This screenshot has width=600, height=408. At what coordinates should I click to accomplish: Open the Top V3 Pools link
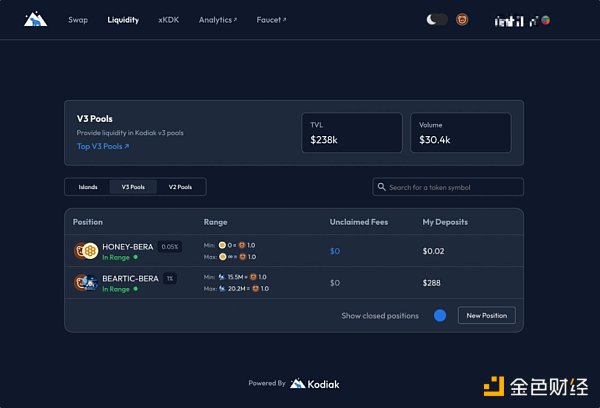coord(103,146)
